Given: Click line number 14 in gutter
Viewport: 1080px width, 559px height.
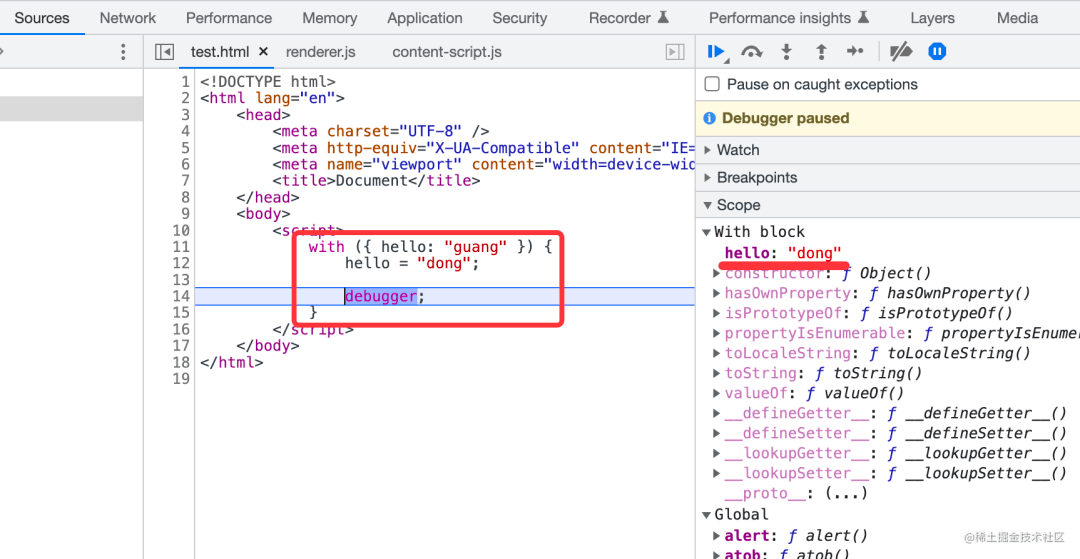Looking at the screenshot, I should [180, 297].
